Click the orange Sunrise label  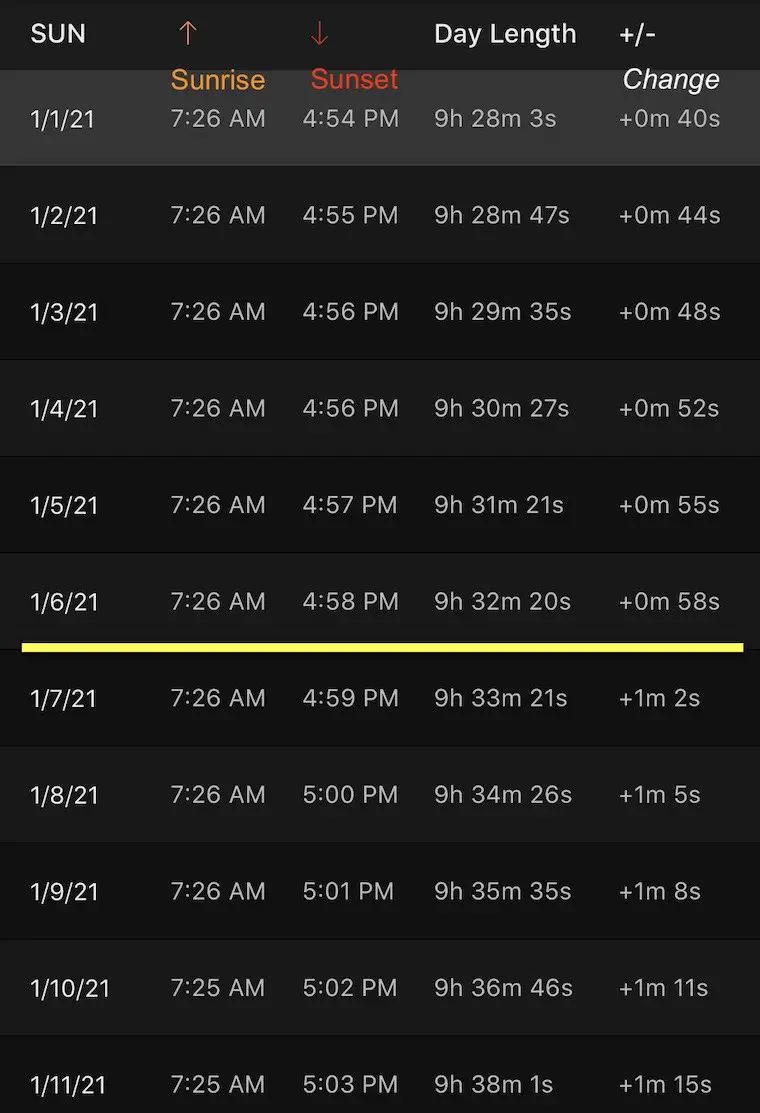218,80
